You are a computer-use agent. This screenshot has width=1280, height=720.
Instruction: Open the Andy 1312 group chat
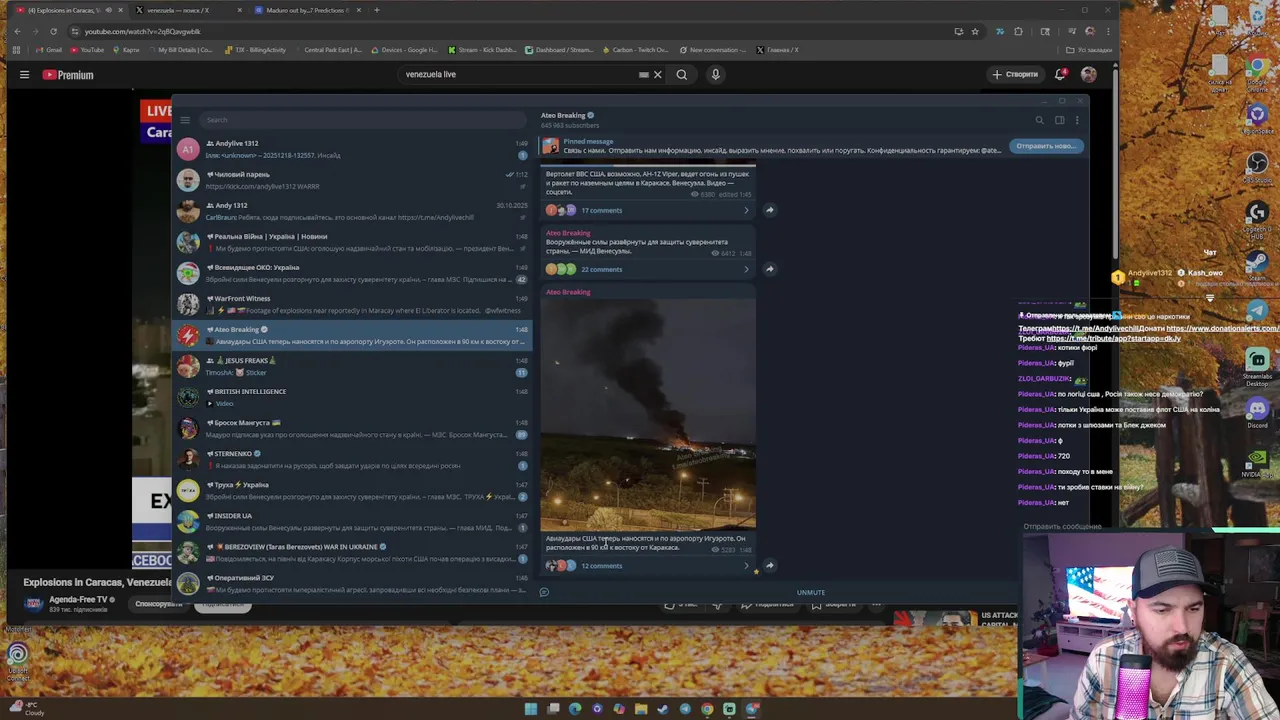pos(352,211)
